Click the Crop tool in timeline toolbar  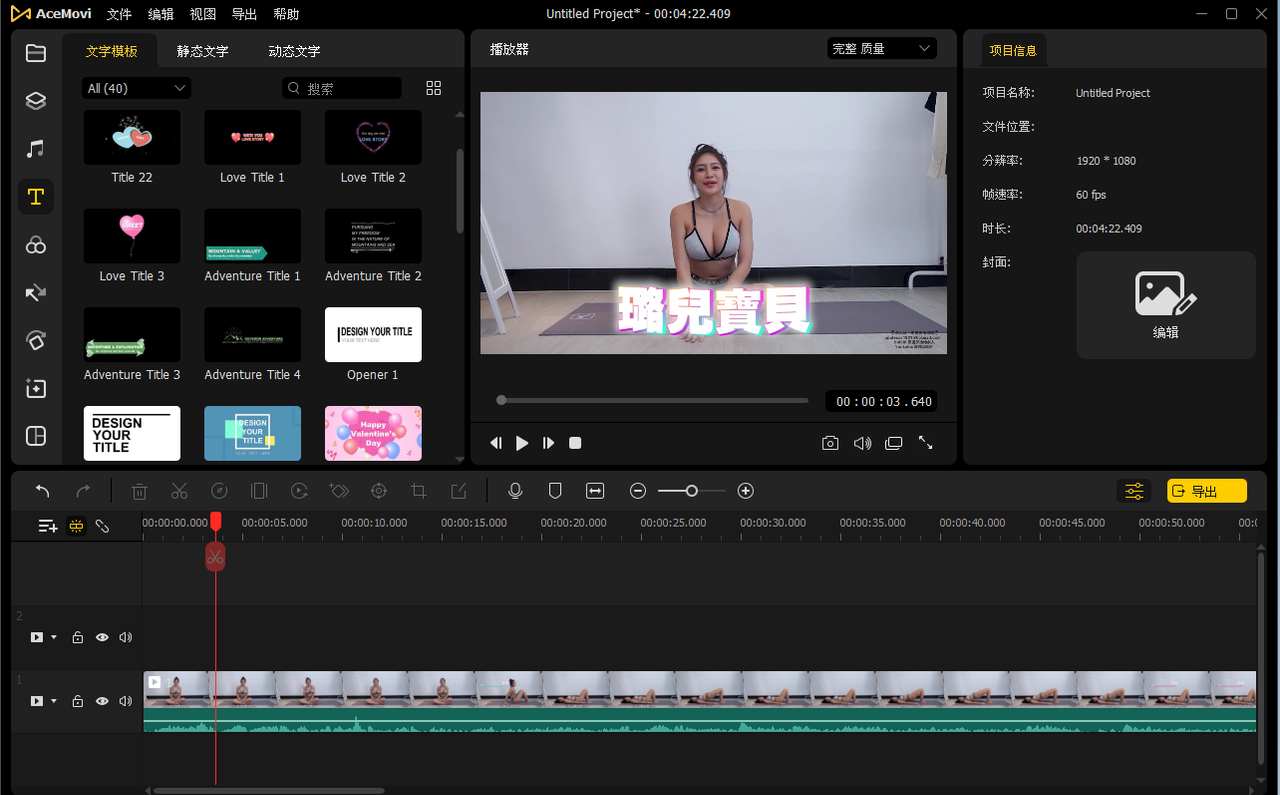coord(418,491)
